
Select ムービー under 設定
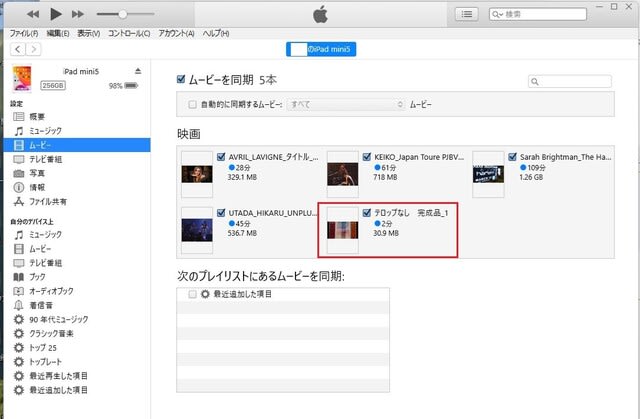tap(77, 145)
